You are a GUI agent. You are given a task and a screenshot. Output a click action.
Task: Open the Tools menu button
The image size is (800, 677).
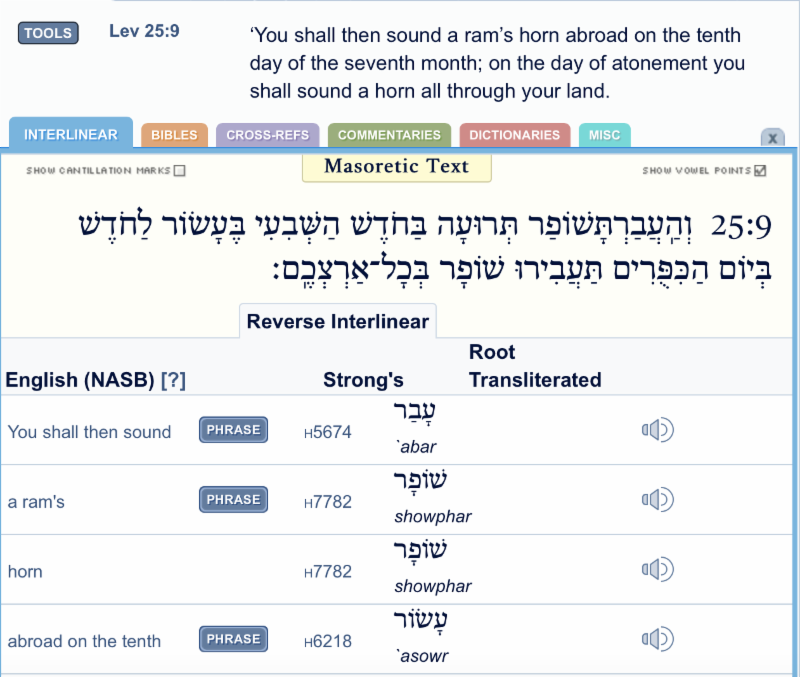(x=48, y=33)
